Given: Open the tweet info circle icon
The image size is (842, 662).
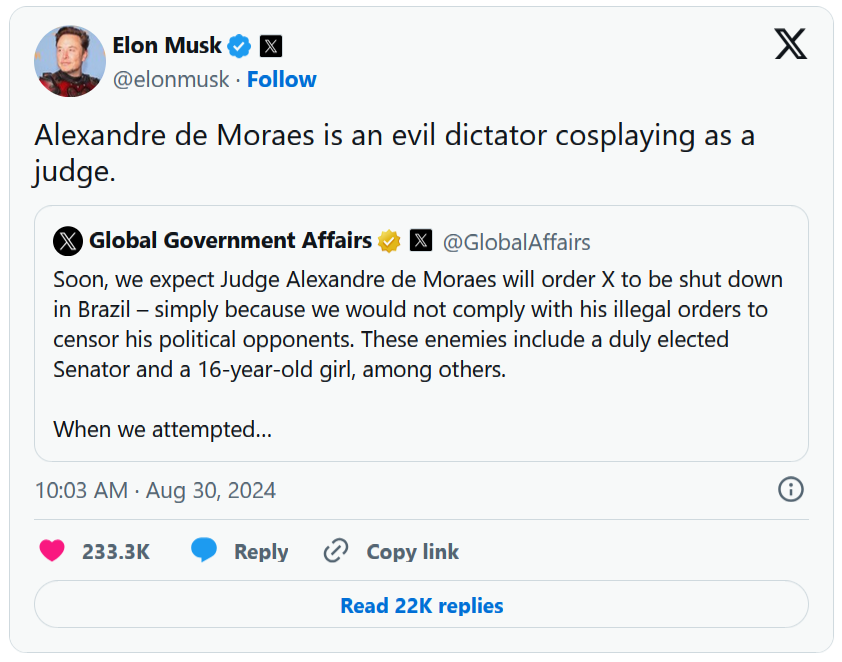Looking at the screenshot, I should 790,490.
